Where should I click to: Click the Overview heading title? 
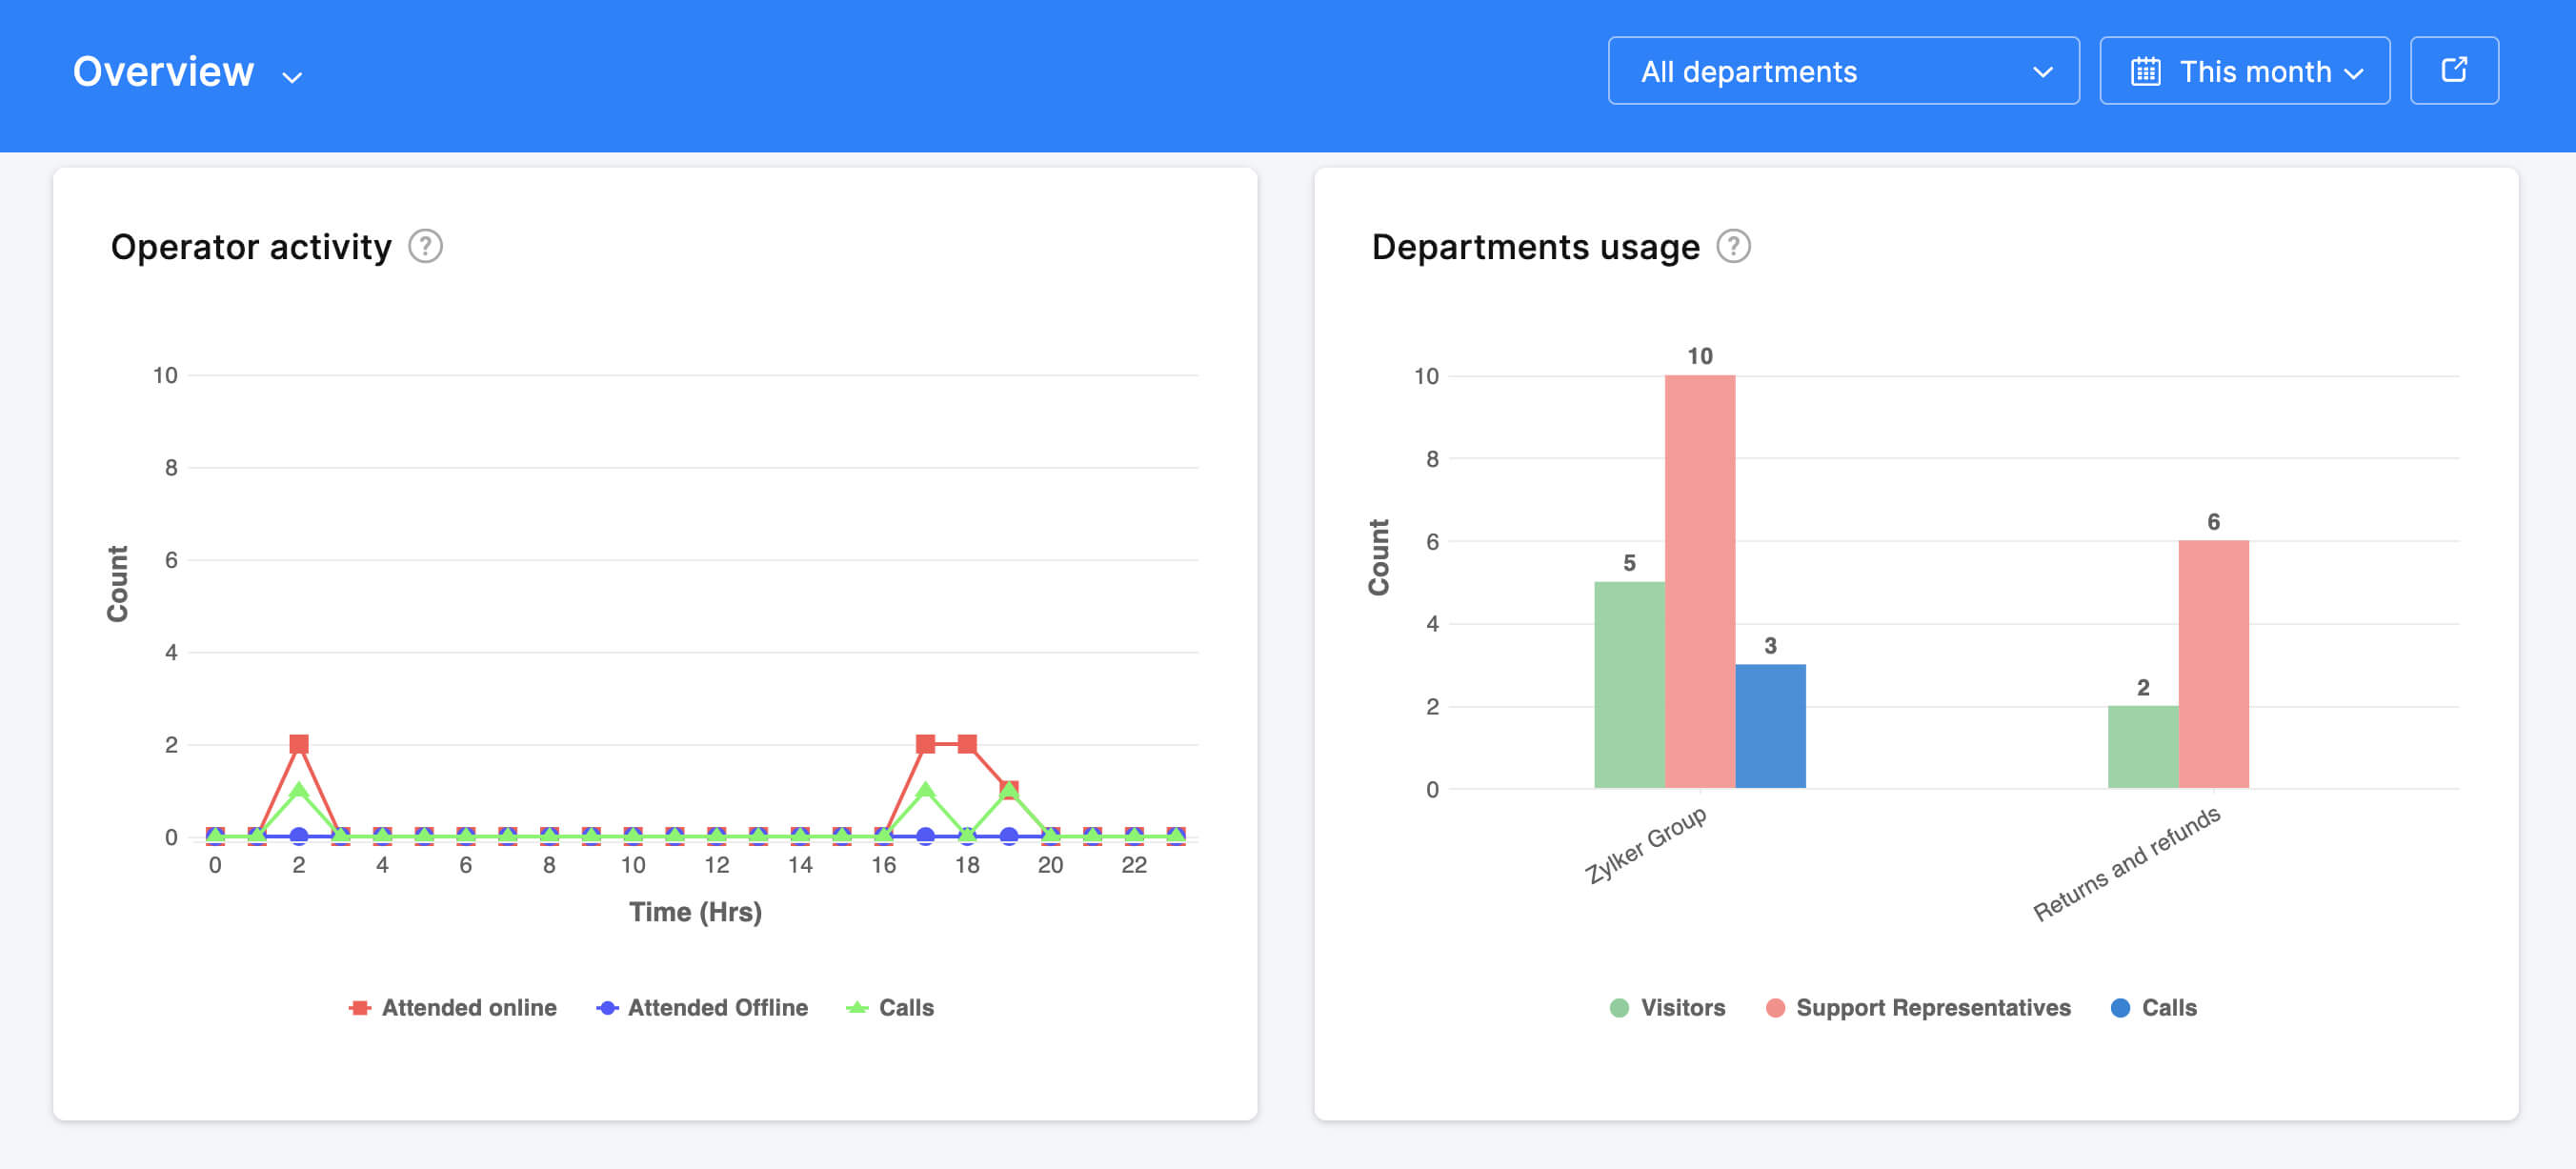163,71
